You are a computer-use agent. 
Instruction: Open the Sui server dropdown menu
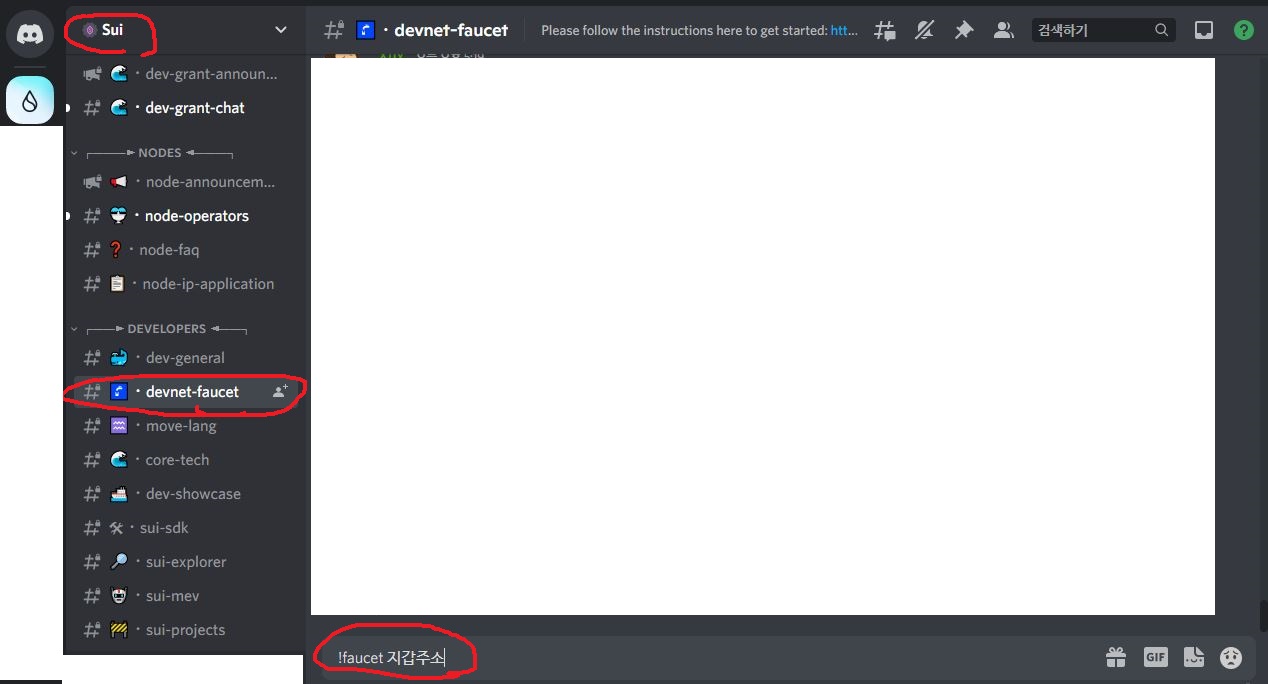point(280,30)
